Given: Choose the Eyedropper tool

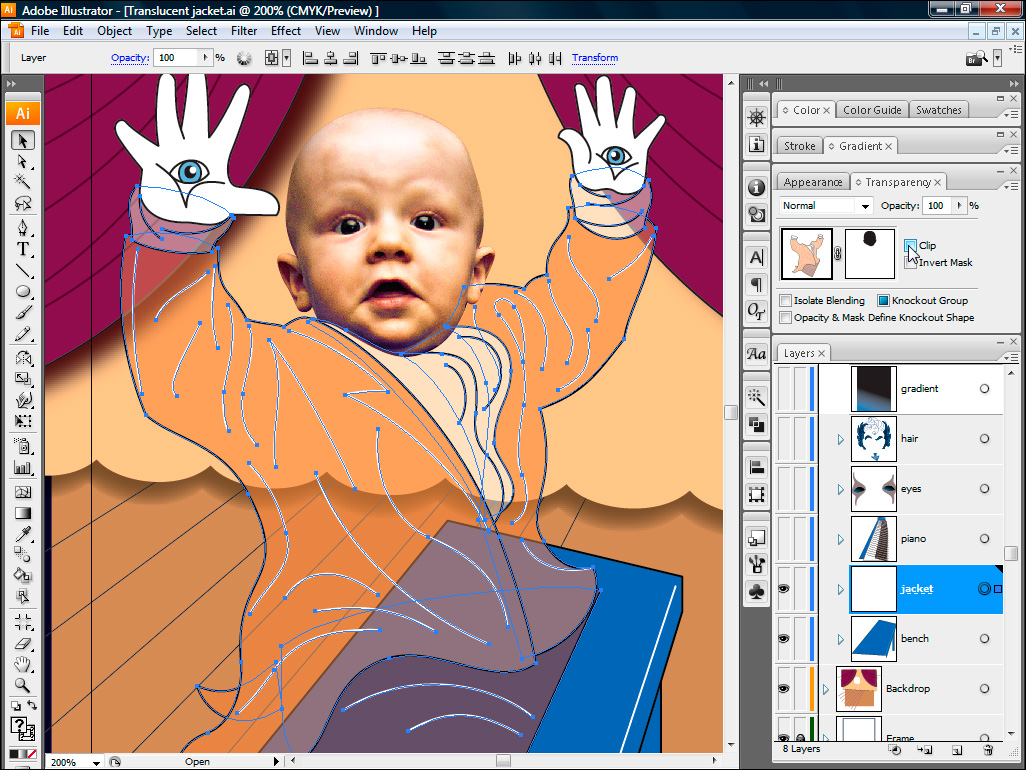Looking at the screenshot, I should (x=22, y=533).
